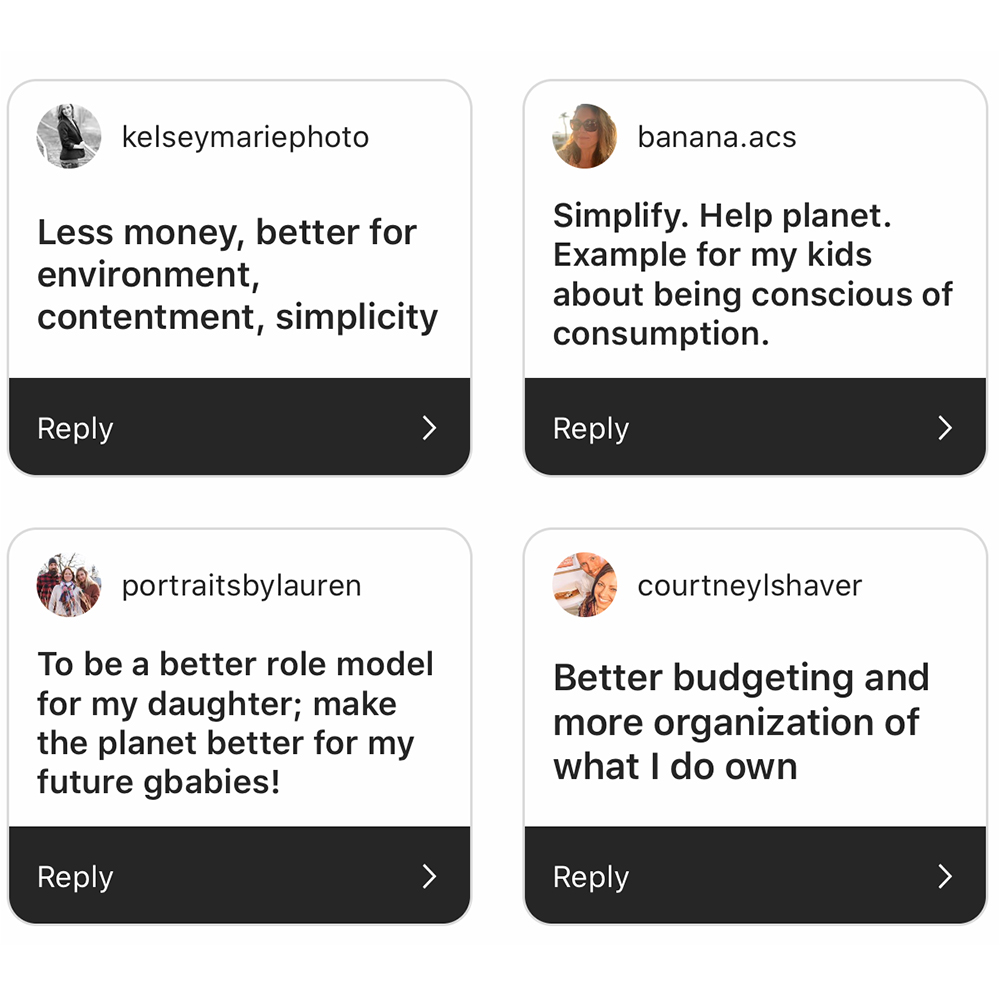Image resolution: width=1000 pixels, height=1000 pixels.
Task: Select the 'Better budgeting and more organization' text
Action: [x=741, y=722]
